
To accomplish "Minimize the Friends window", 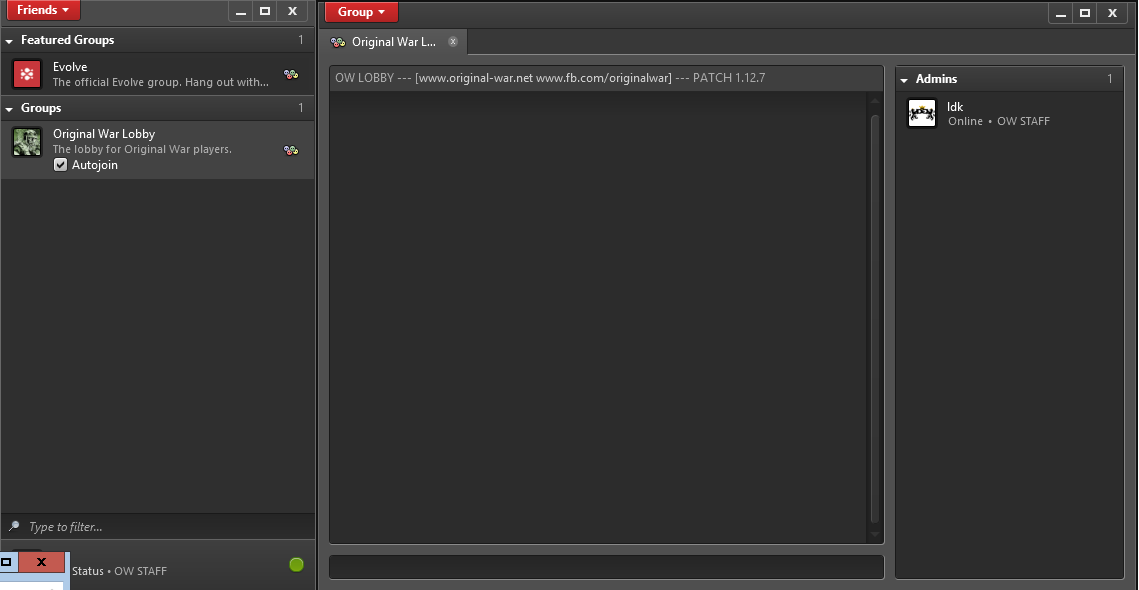I will 241,11.
